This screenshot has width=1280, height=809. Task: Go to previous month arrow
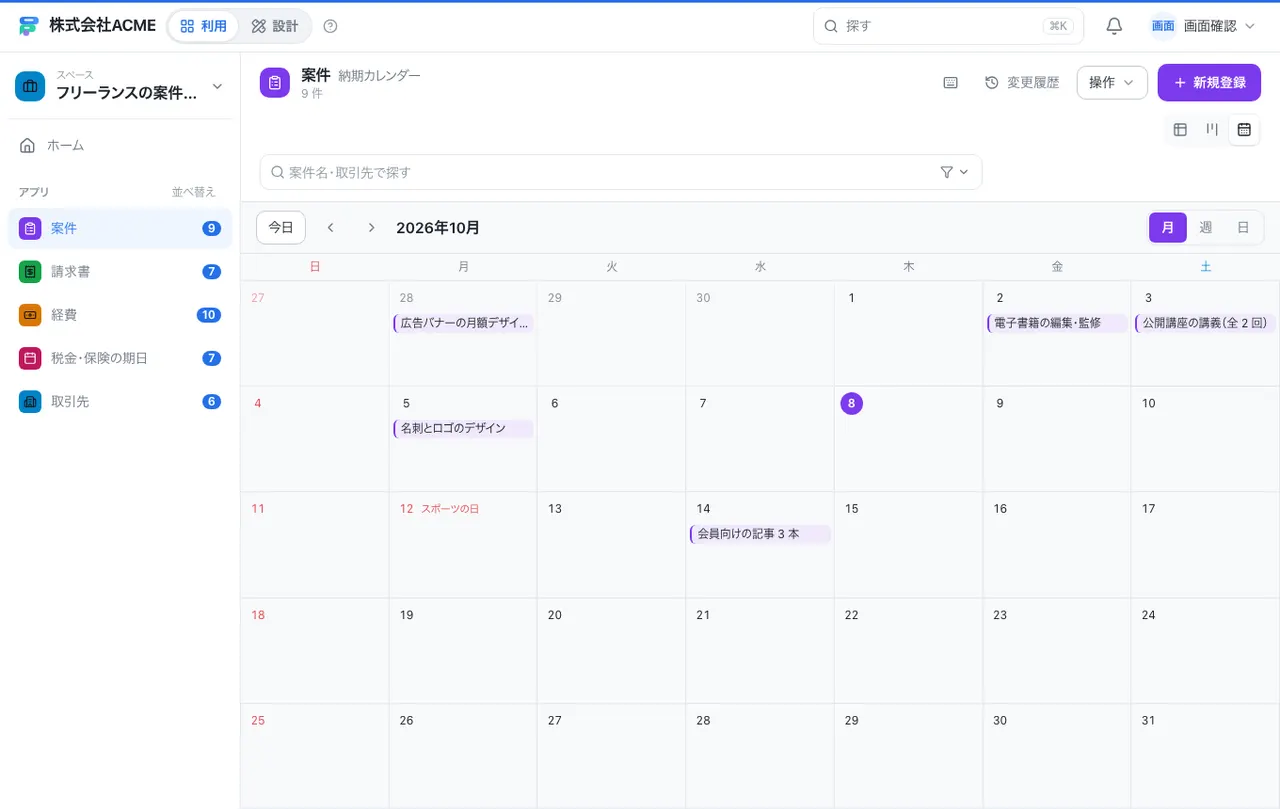[331, 228]
